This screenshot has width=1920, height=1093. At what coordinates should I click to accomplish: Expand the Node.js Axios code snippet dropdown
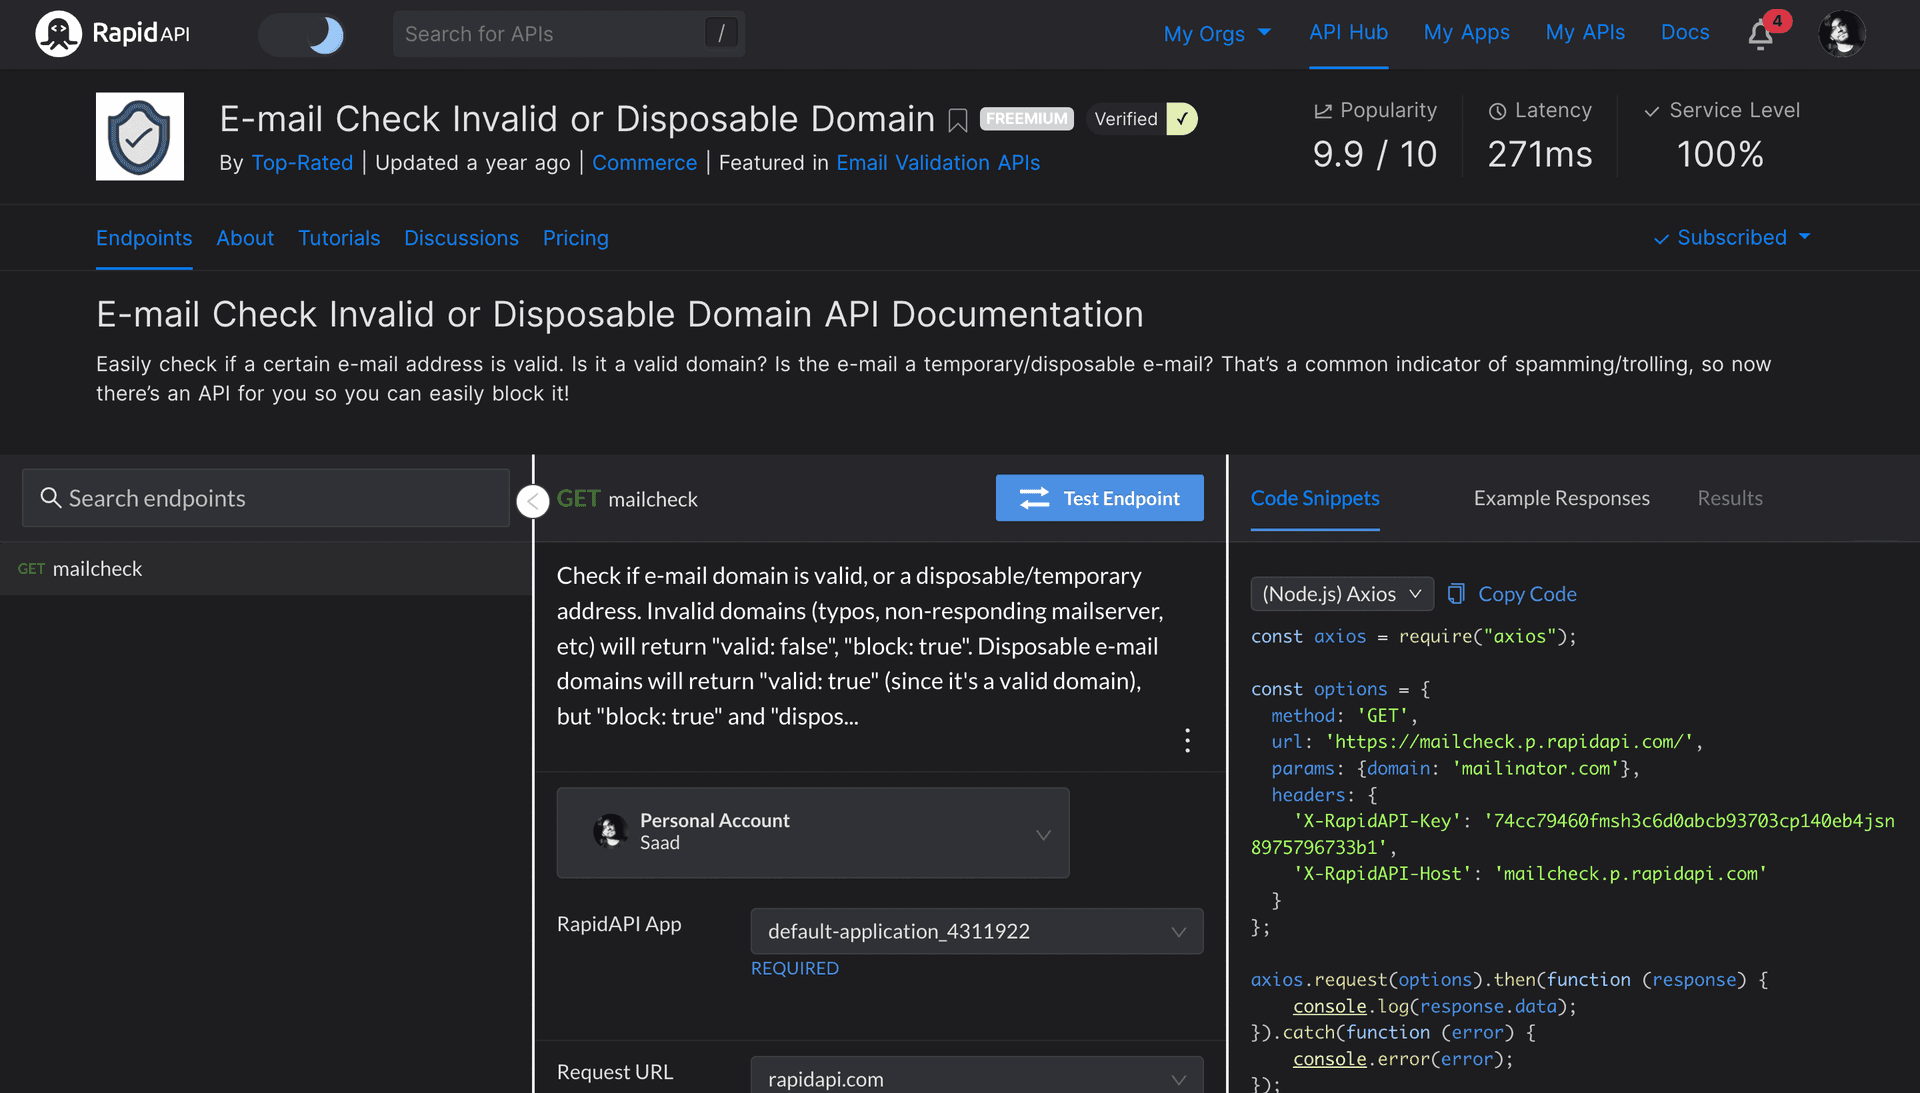click(x=1338, y=592)
